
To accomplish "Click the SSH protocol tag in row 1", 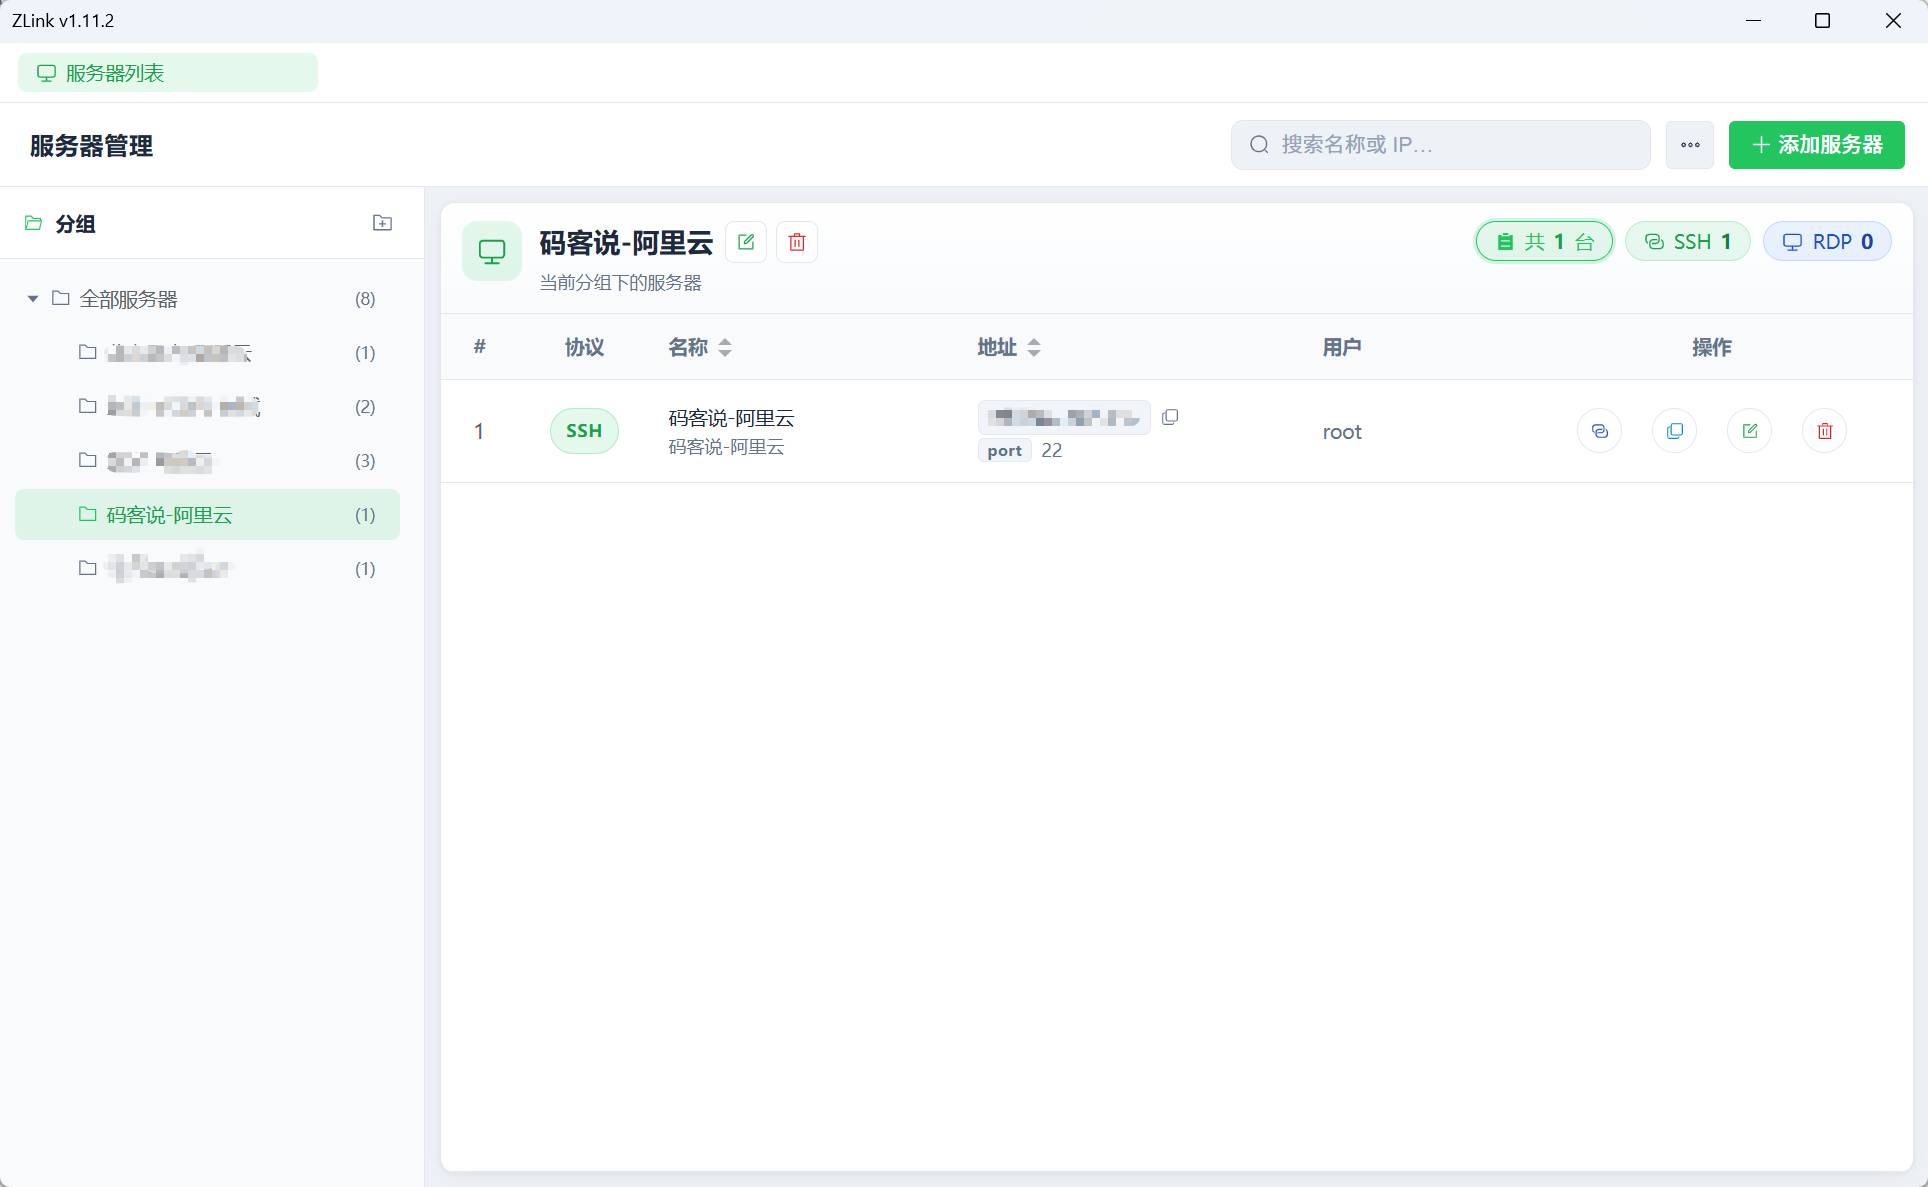I will coord(584,431).
